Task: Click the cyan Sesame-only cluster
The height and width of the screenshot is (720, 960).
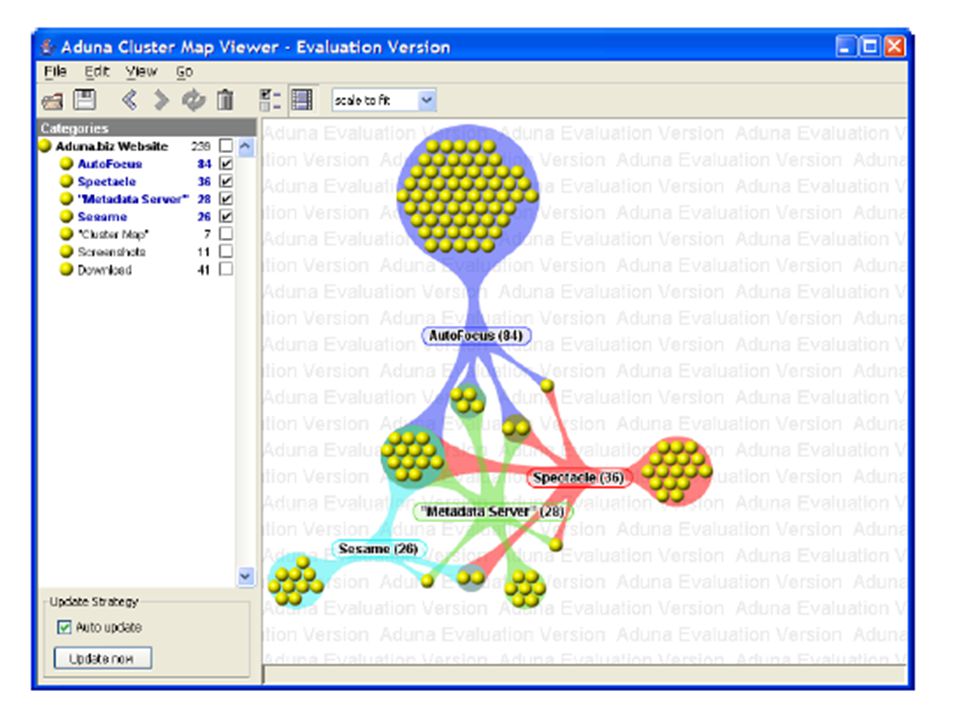Action: point(296,581)
